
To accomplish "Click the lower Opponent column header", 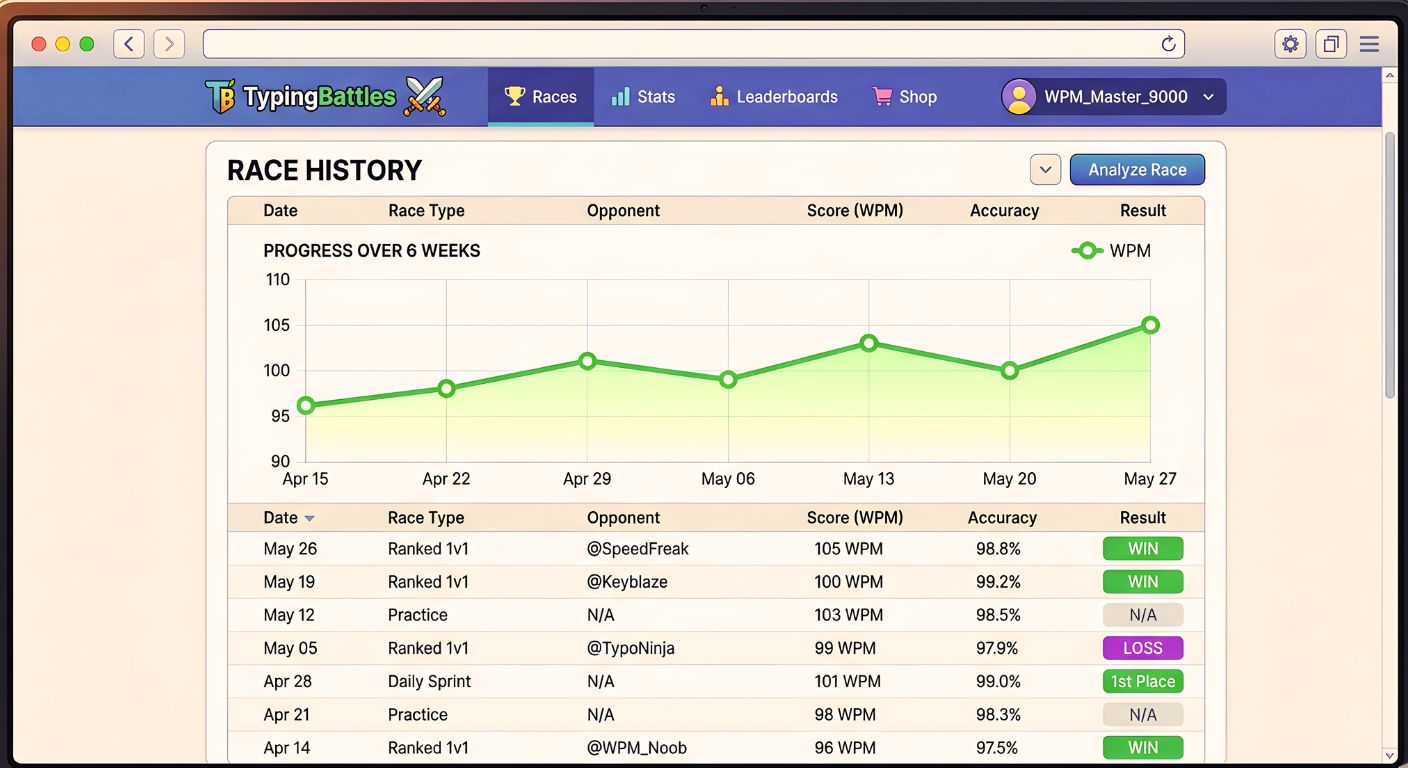I will coord(623,518).
